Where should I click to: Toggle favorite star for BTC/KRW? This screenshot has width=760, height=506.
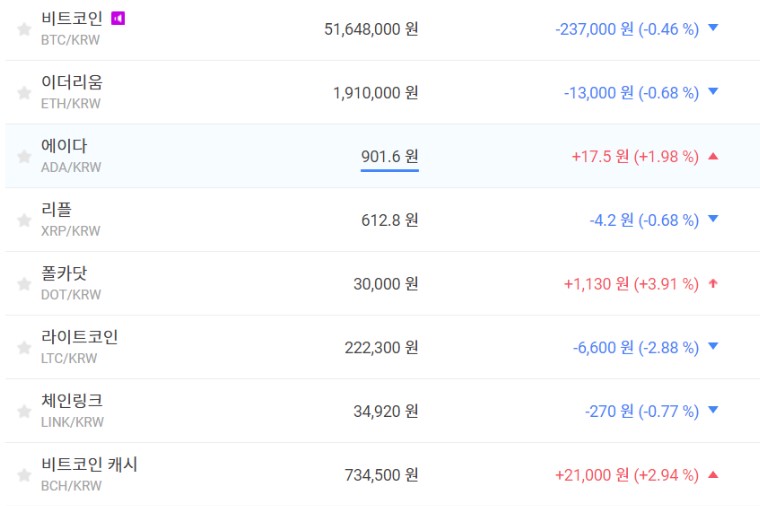pos(24,29)
